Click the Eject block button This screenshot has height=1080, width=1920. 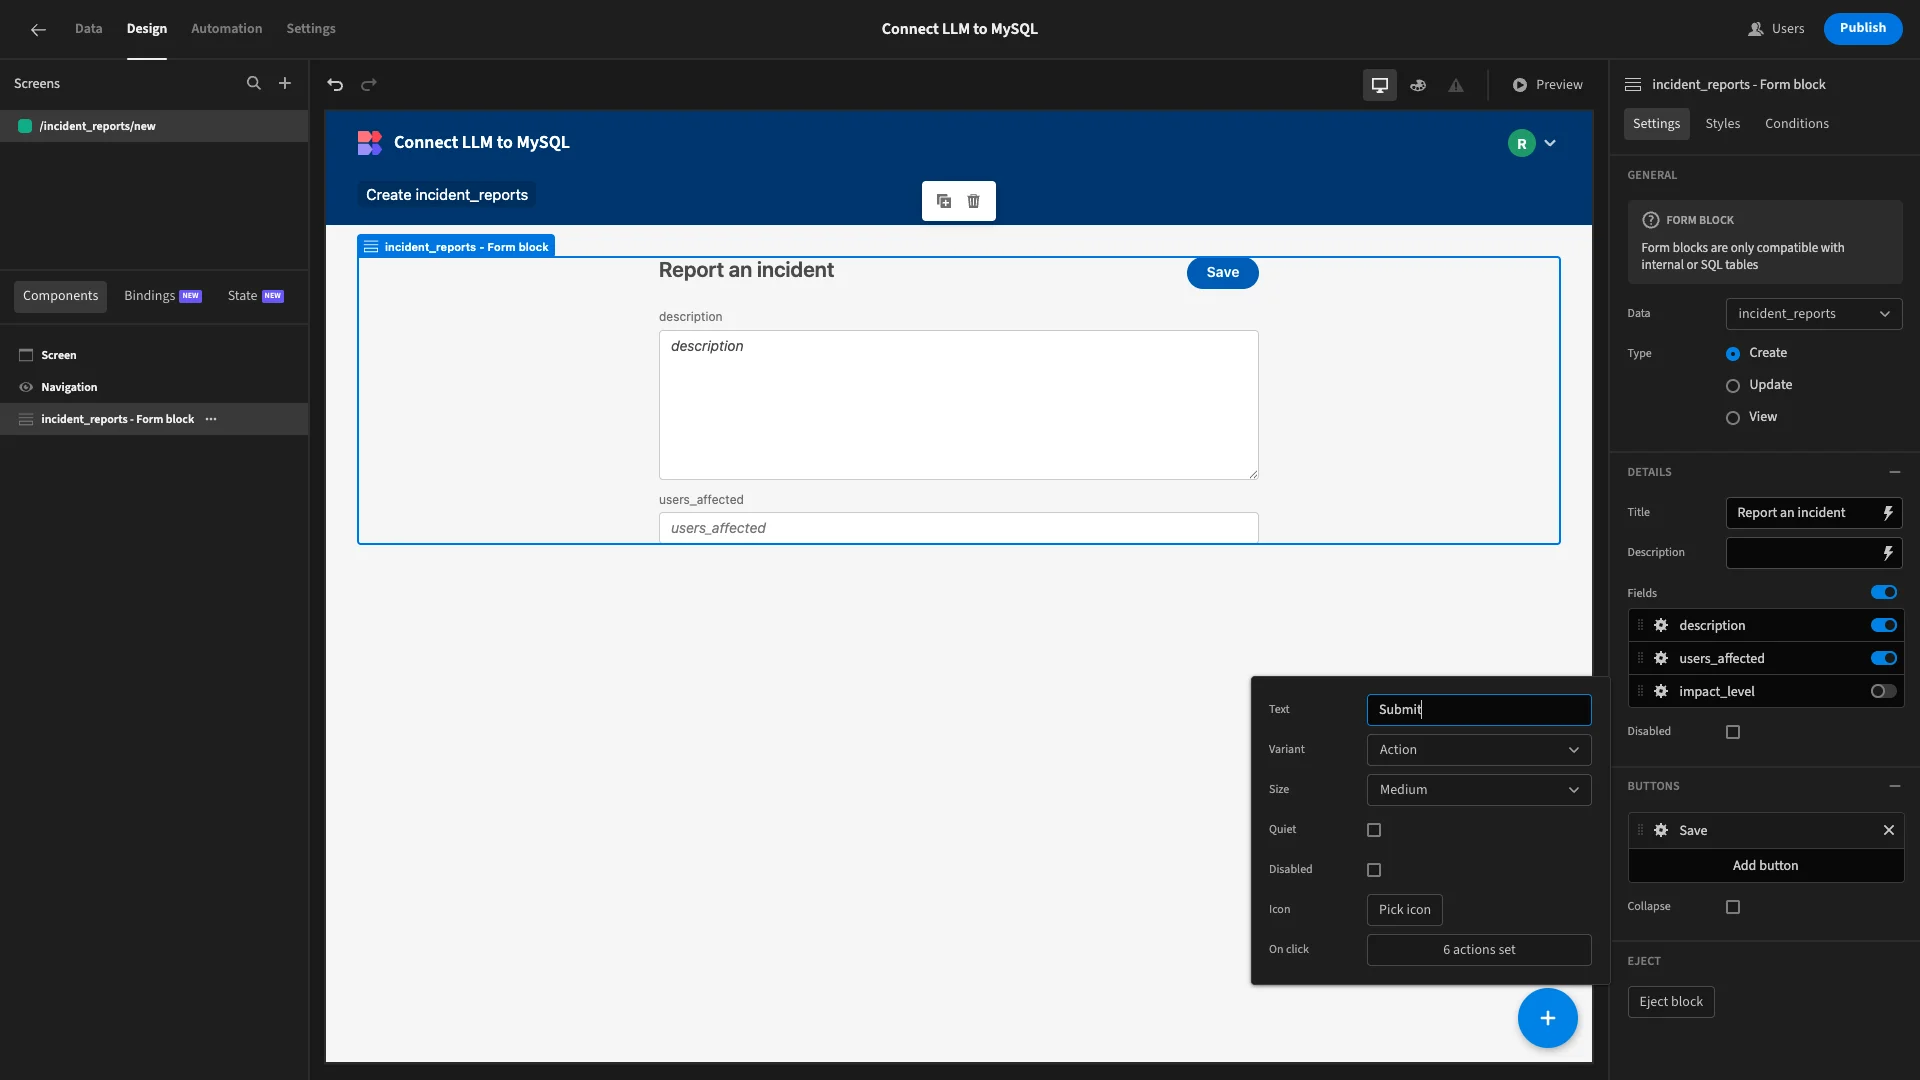click(1671, 1002)
